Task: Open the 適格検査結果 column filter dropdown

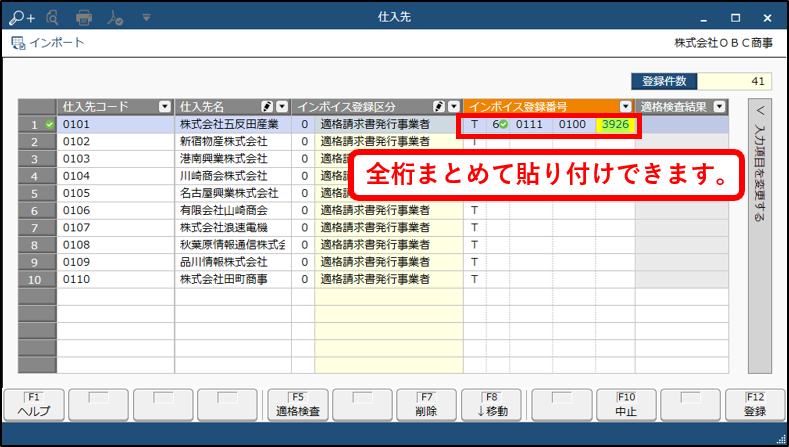Action: coord(720,107)
